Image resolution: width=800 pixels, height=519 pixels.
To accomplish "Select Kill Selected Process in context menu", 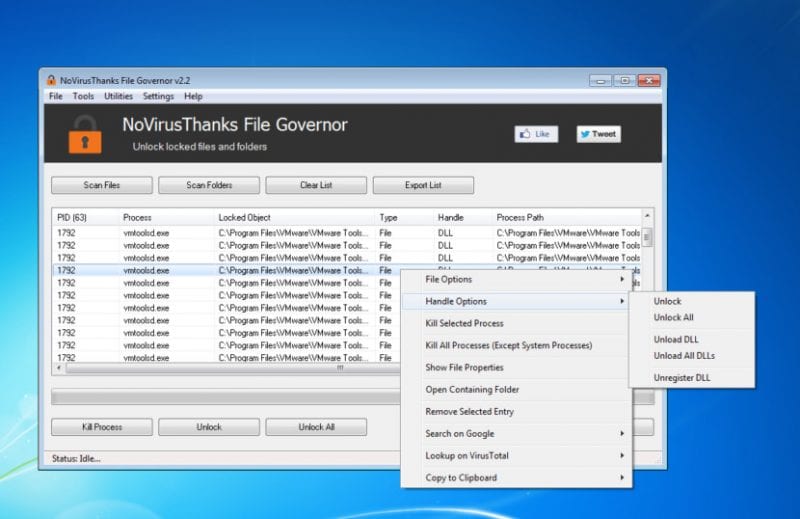I will click(x=516, y=324).
